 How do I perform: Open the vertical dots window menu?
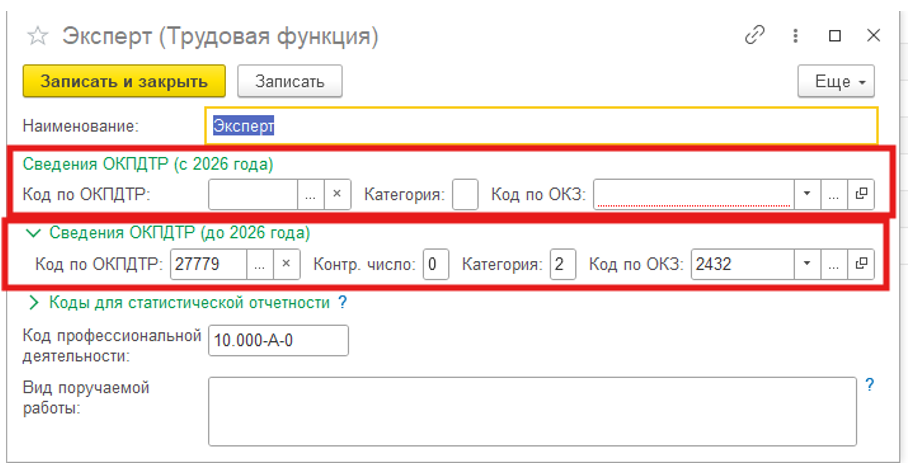click(x=795, y=36)
